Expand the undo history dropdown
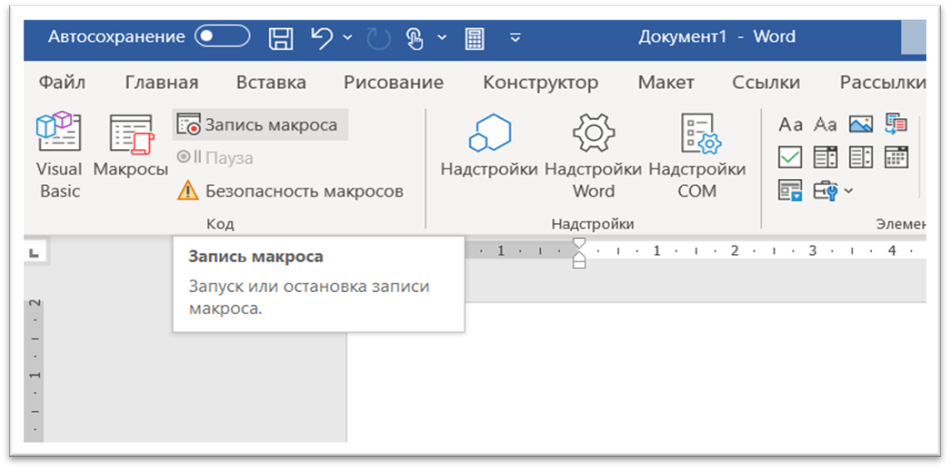Viewport: 951px width, 469px height. (347, 38)
